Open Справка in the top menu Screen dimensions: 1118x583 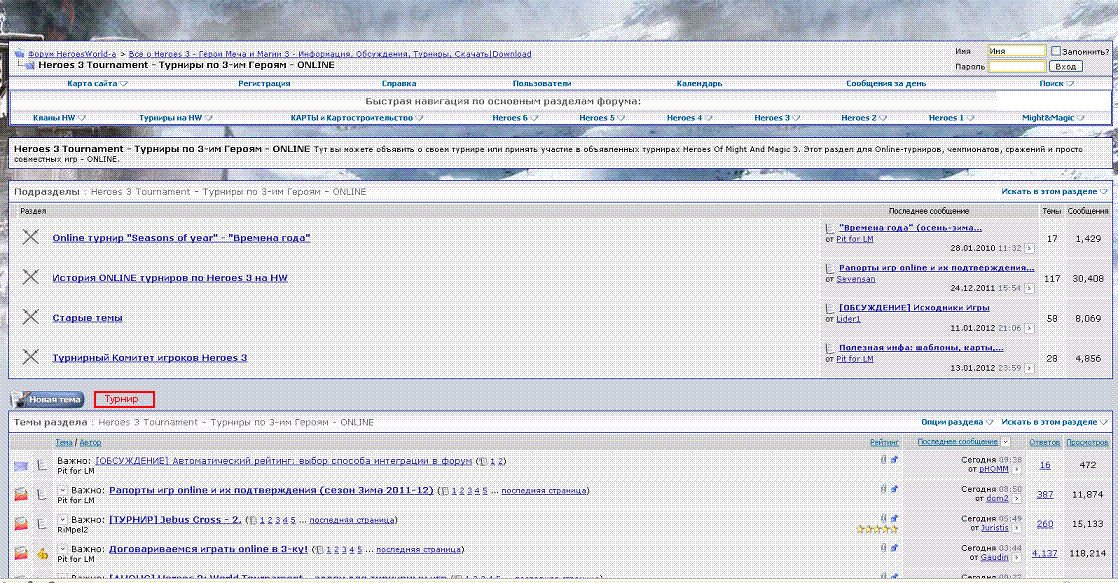(399, 83)
